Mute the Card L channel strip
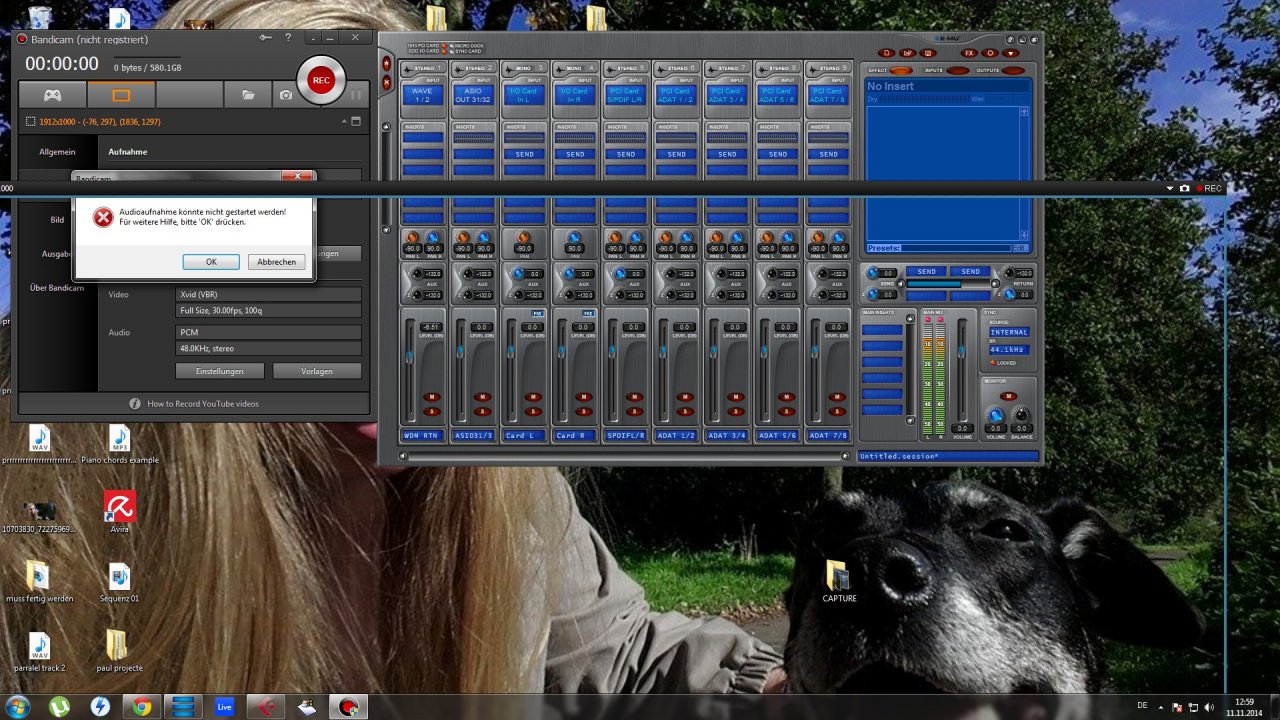The width and height of the screenshot is (1280, 720). coord(534,397)
